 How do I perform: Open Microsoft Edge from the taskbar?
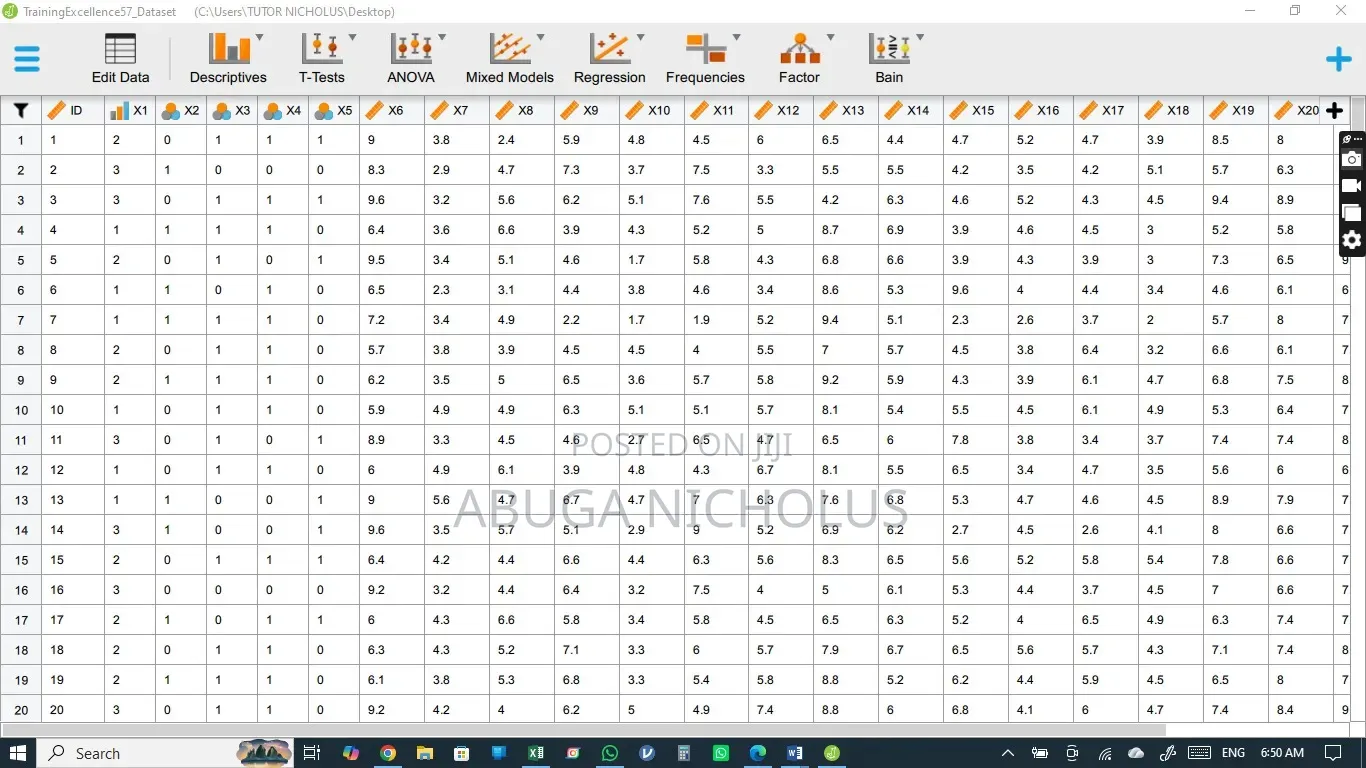[758, 753]
